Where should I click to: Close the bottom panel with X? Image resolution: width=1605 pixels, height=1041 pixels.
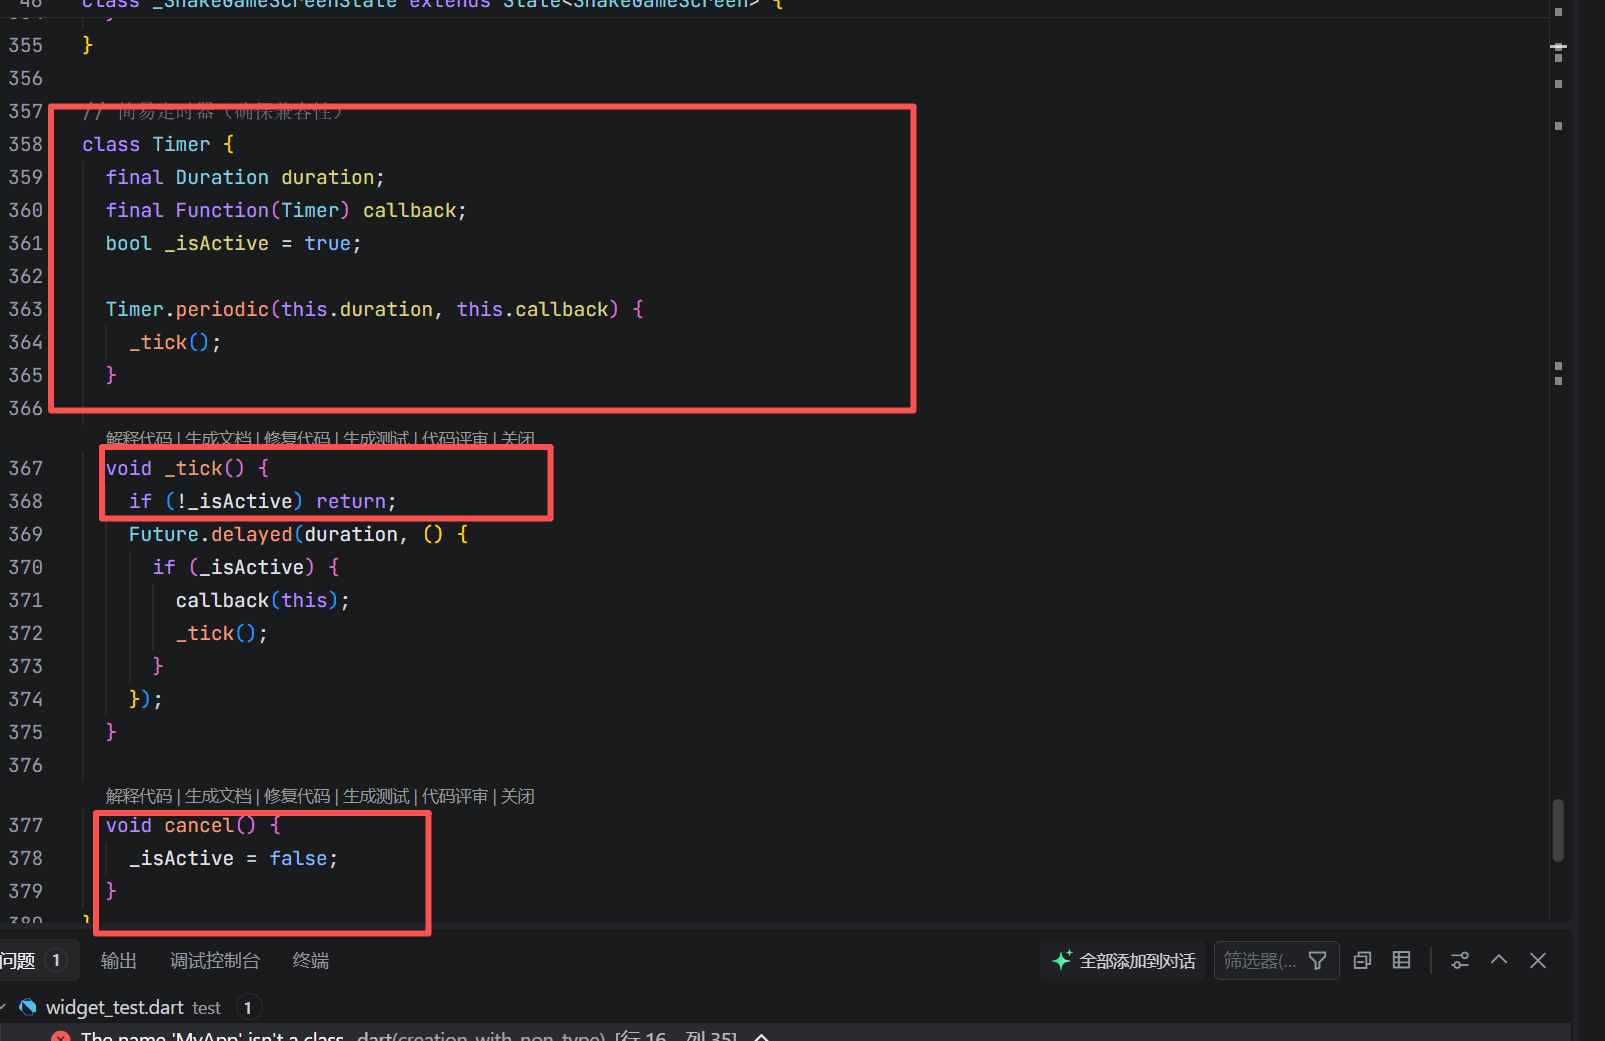tap(1538, 961)
